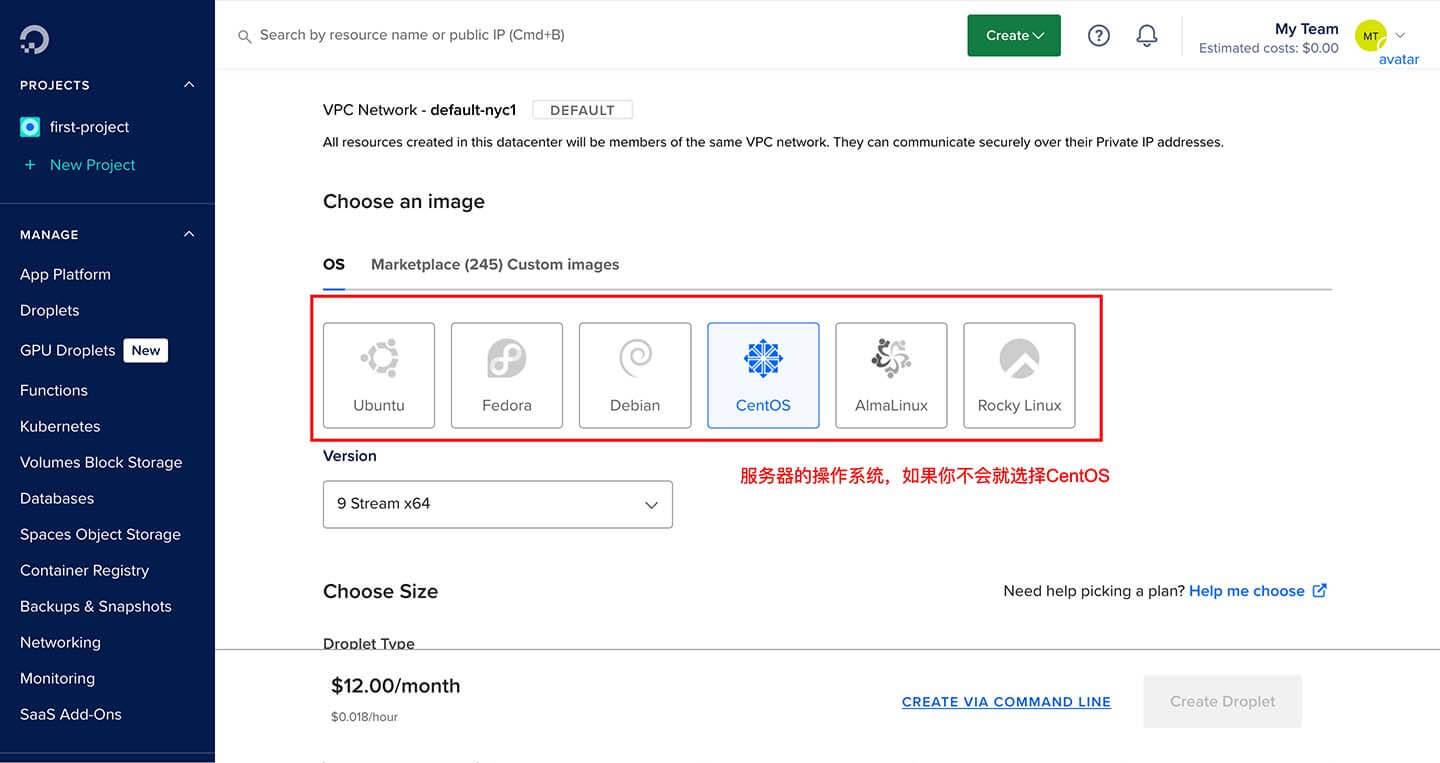Click the New badge beside GPU Droplets
This screenshot has height=763, width=1440.
click(146, 350)
